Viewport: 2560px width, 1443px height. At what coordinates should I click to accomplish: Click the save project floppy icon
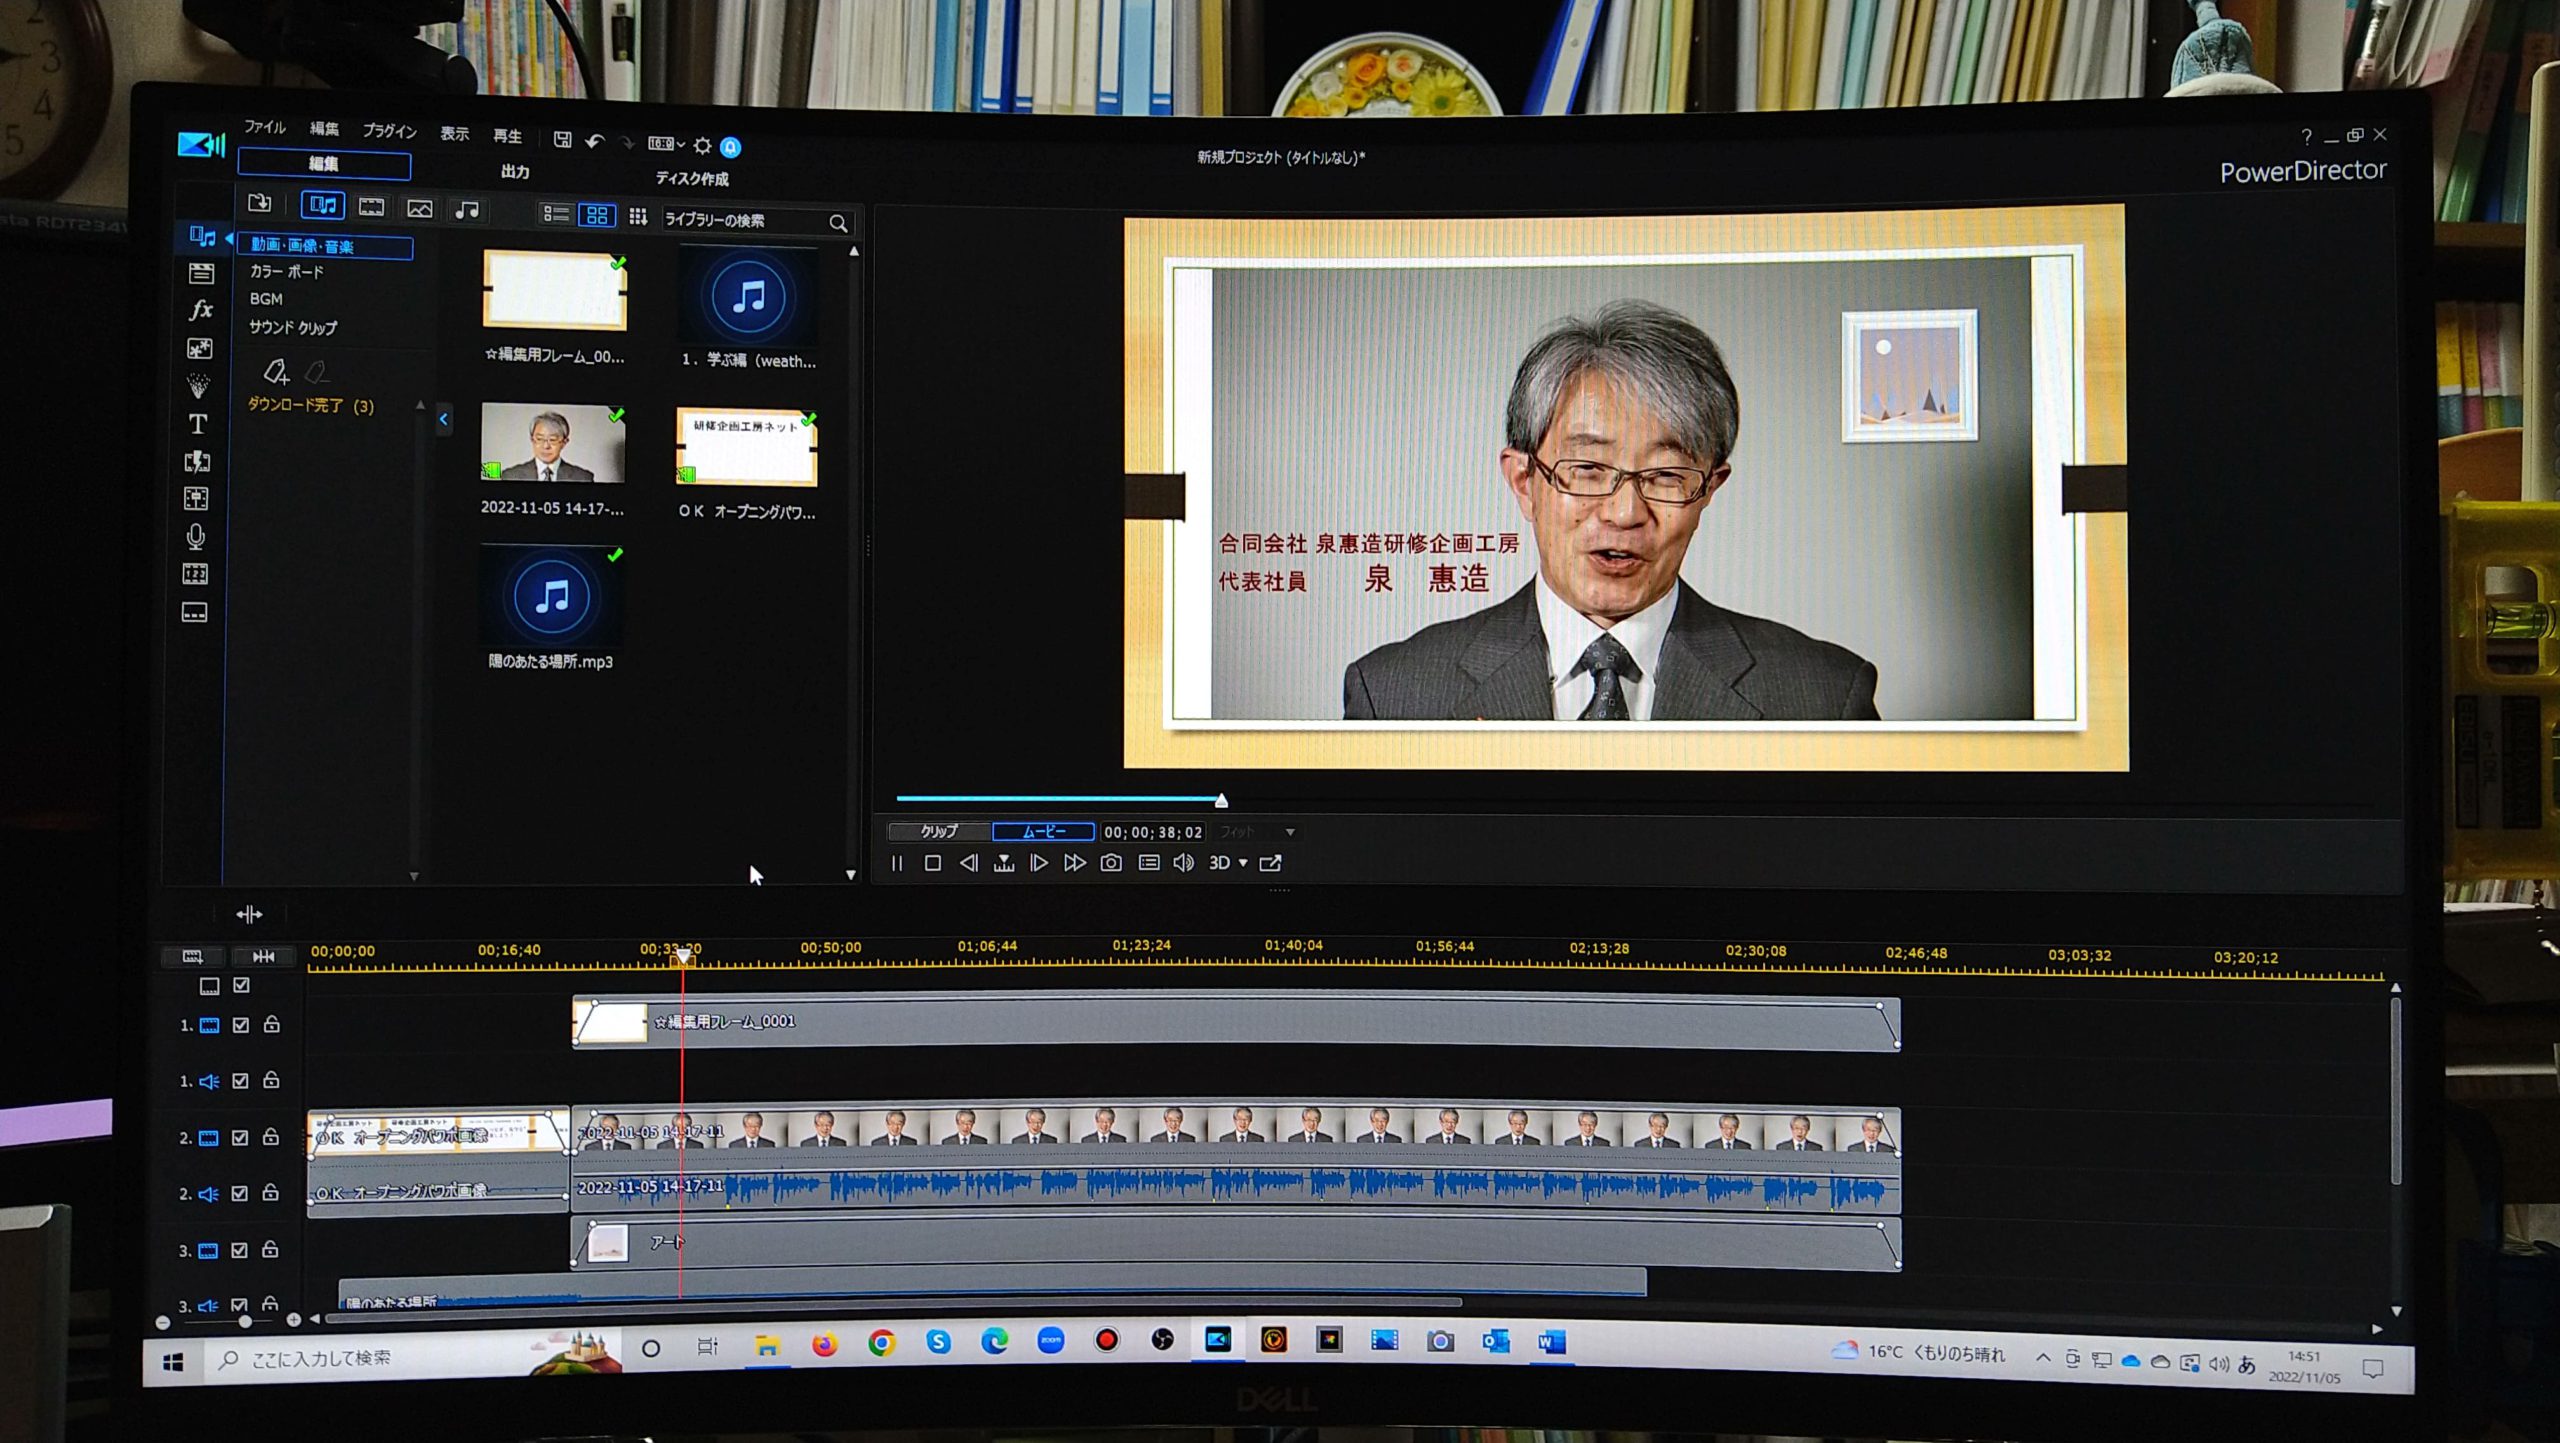(563, 140)
